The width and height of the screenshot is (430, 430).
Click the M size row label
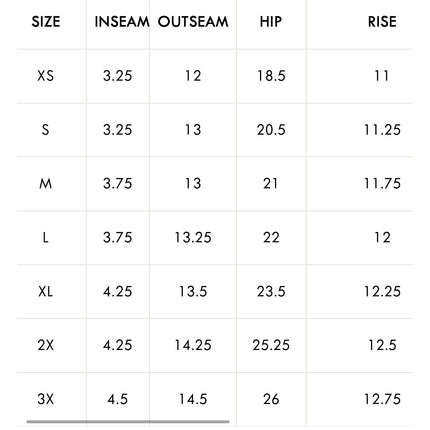point(46,184)
